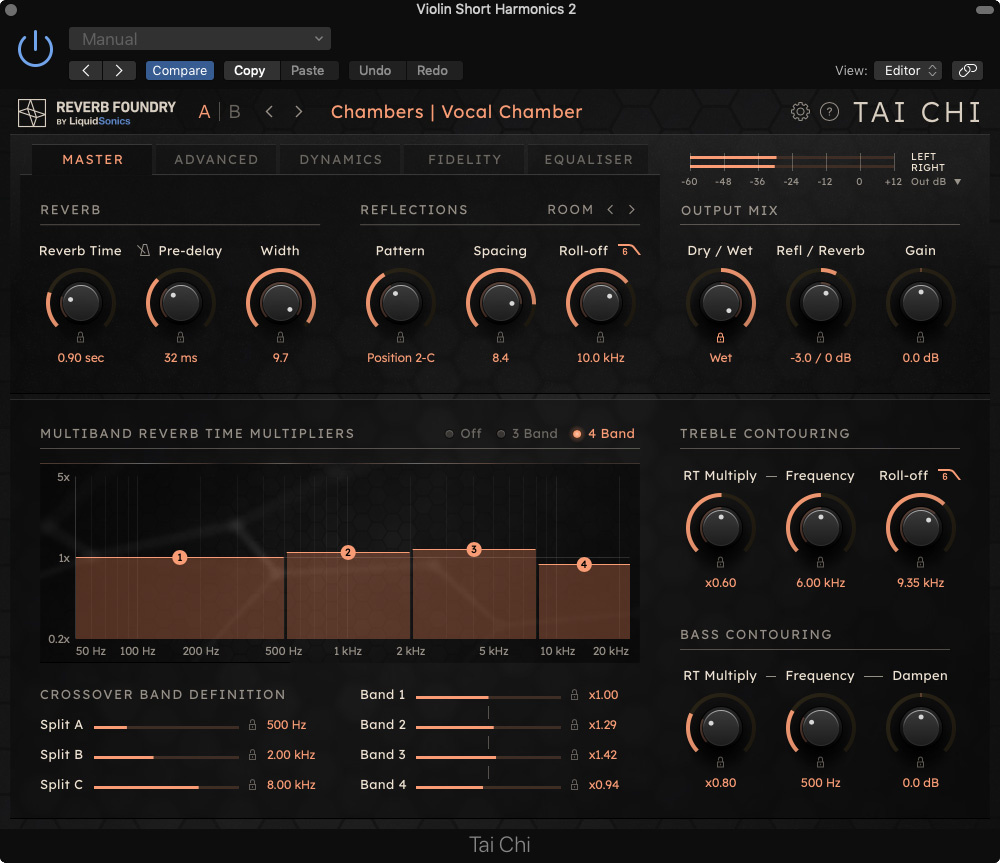The image size is (1000, 863).
Task: Open the help question mark icon
Action: point(829,112)
